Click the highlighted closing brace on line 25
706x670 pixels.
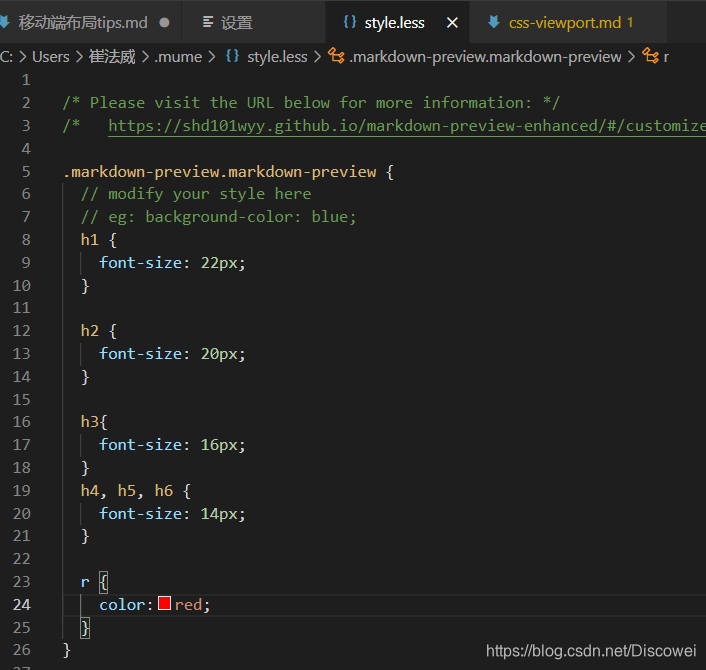[x=85, y=628]
